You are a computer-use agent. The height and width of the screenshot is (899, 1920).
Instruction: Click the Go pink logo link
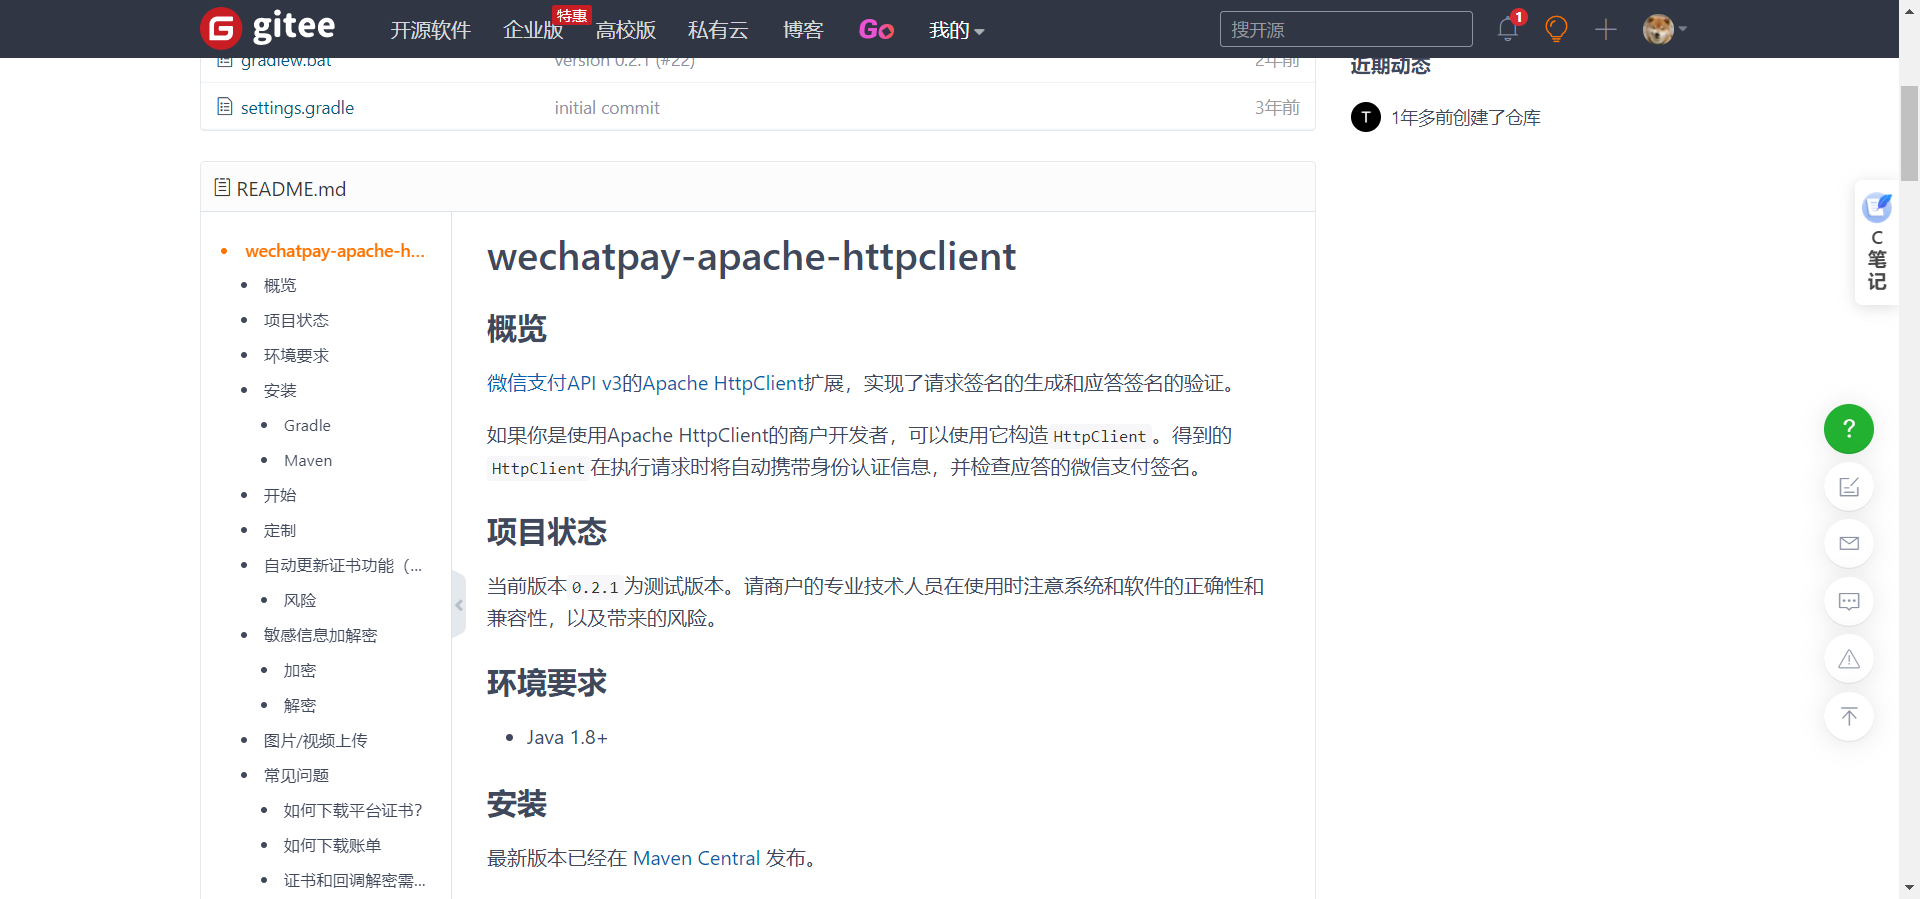point(876,30)
